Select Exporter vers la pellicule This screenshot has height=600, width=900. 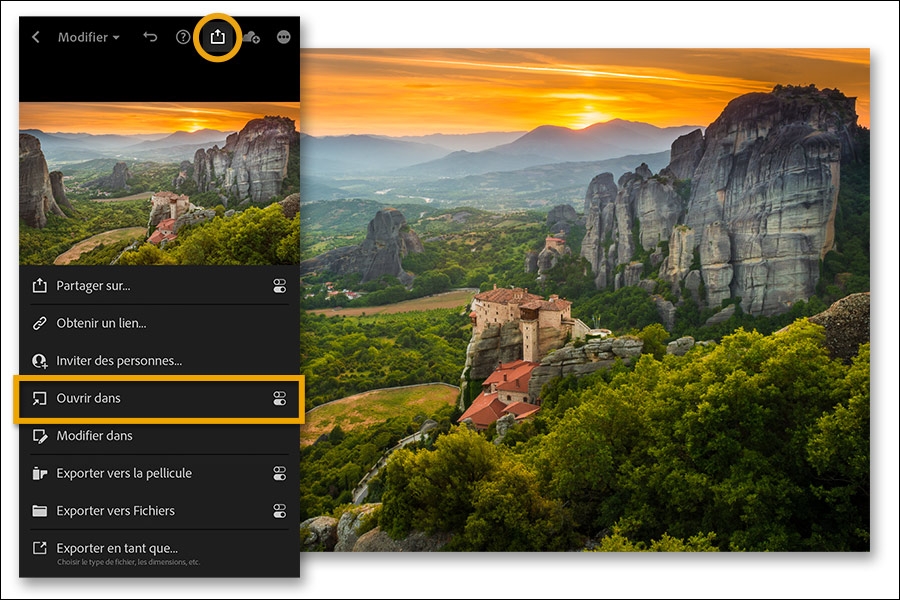(126, 473)
